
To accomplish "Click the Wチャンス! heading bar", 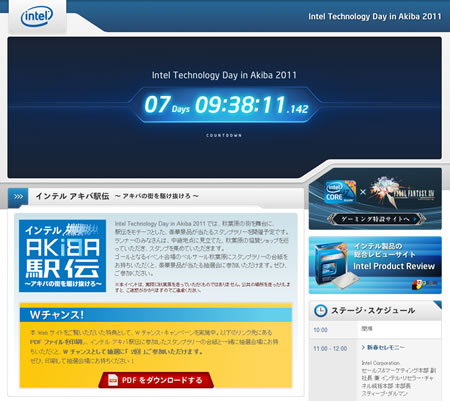I will pyautogui.click(x=156, y=315).
